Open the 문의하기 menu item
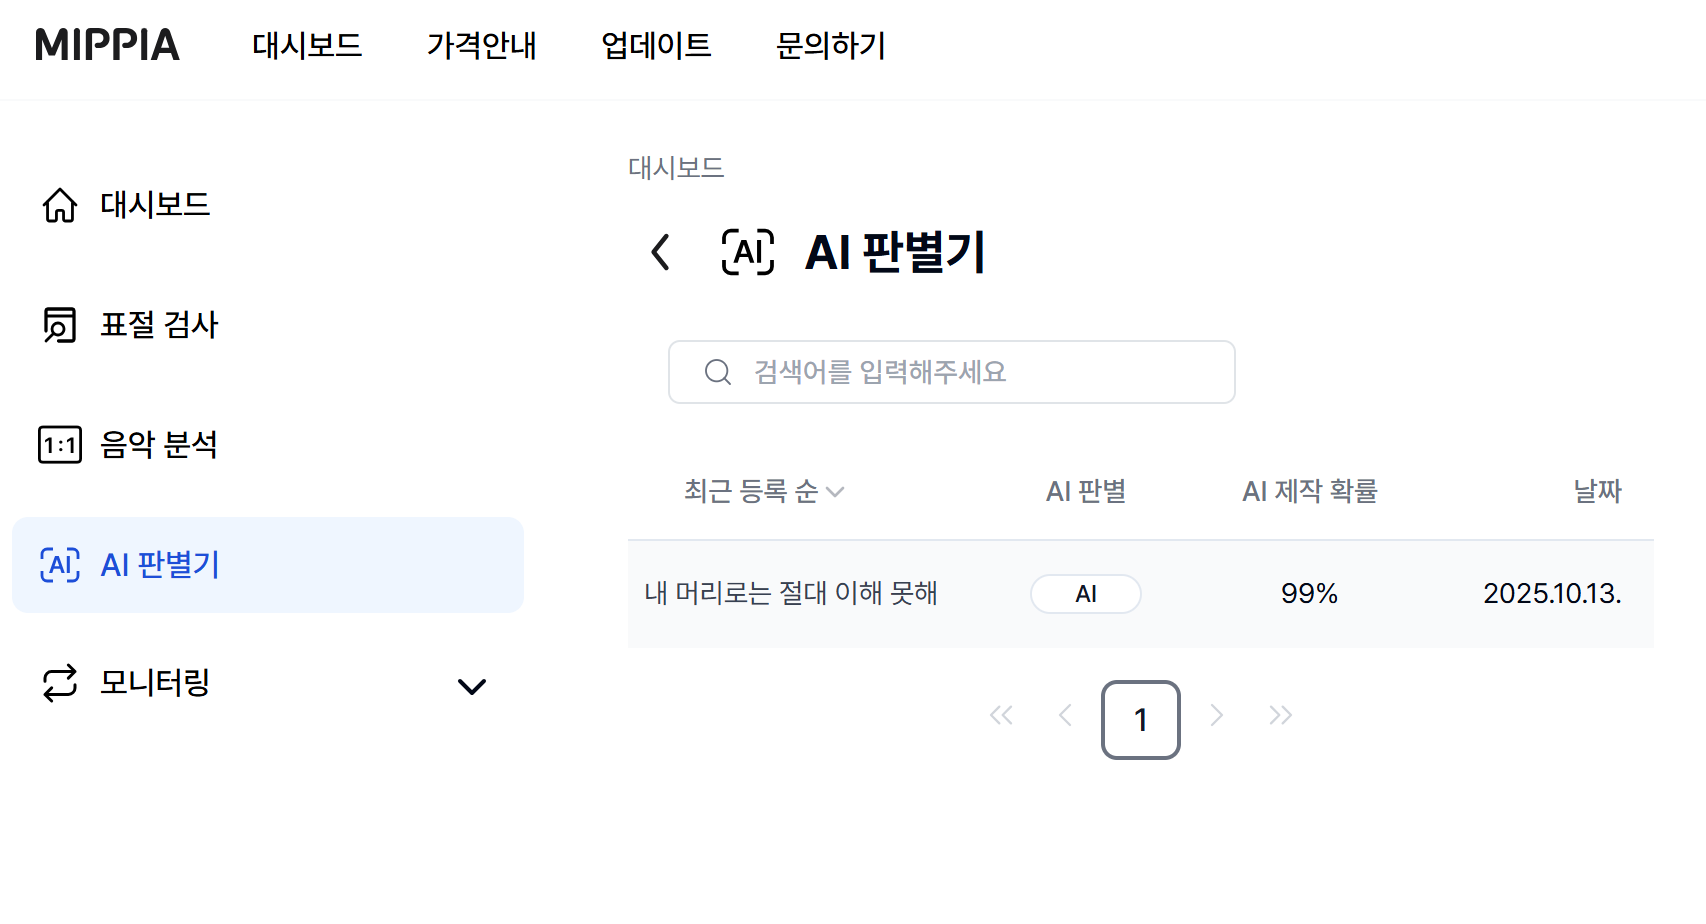The width and height of the screenshot is (1706, 924). (830, 45)
